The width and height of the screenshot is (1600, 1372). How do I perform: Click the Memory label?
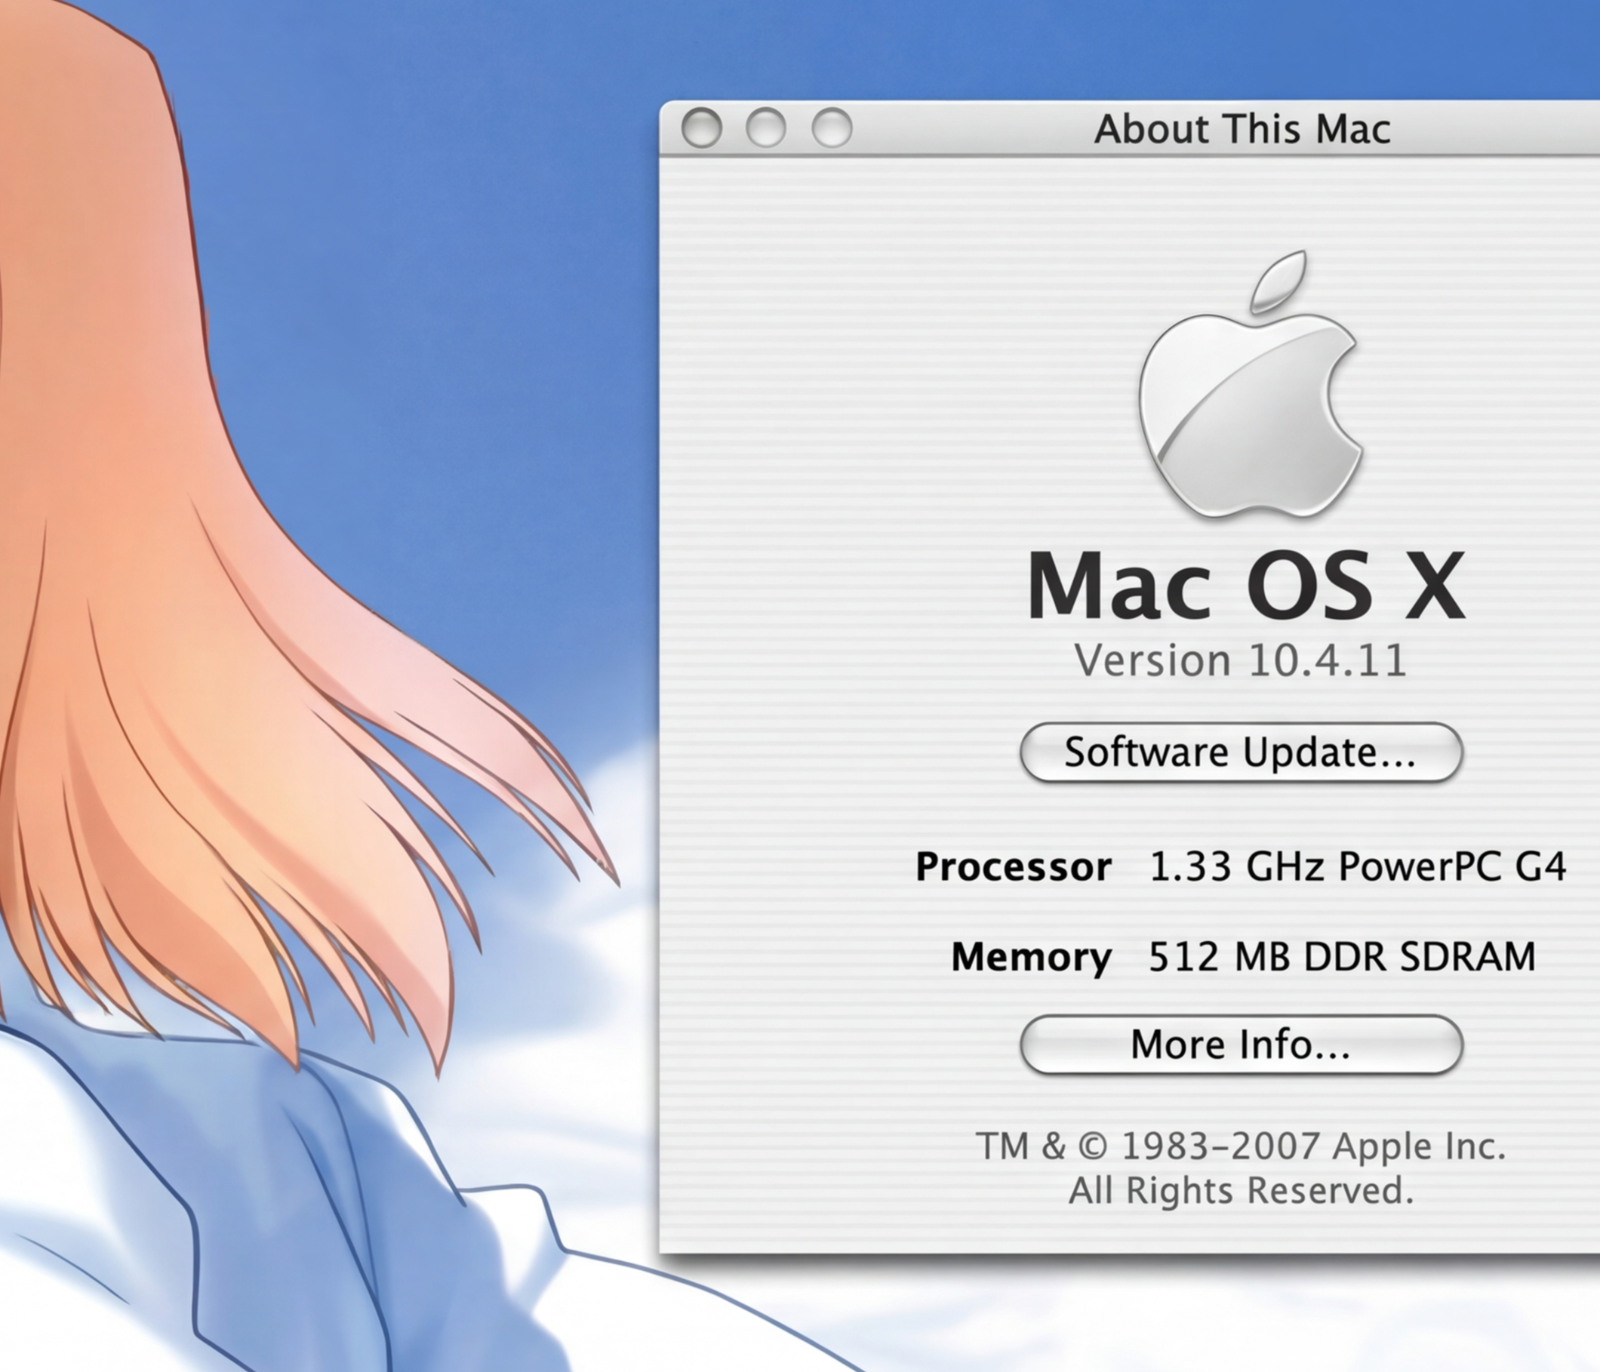pos(1031,957)
